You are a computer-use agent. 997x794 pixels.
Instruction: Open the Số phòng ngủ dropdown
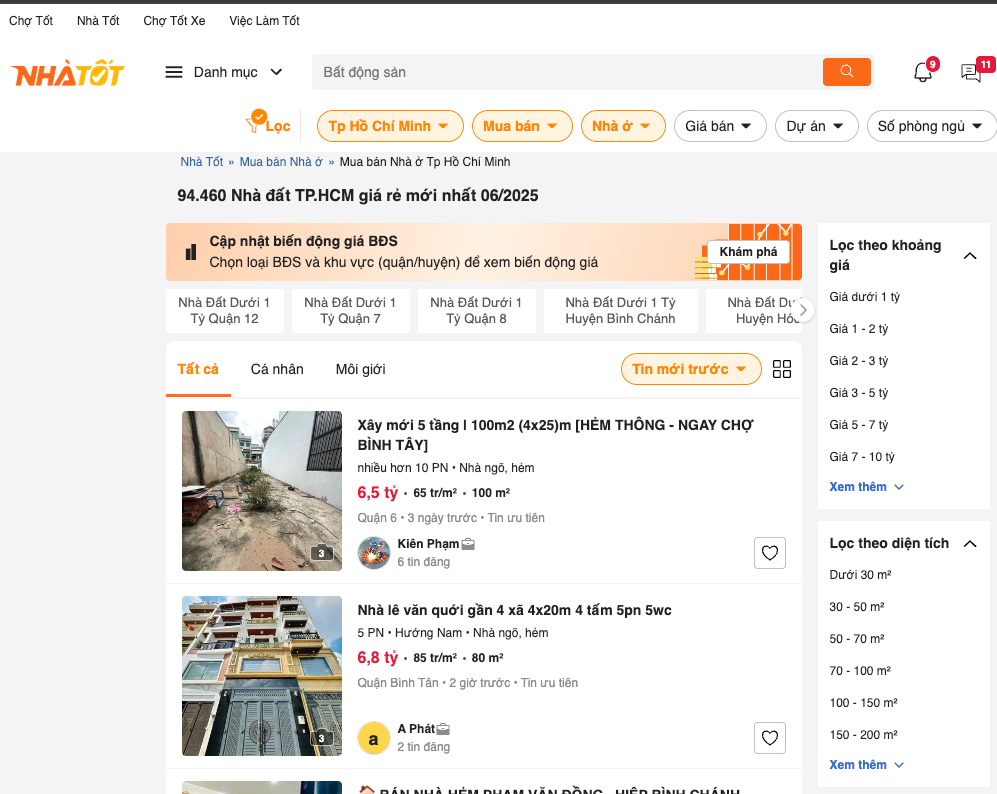pyautogui.click(x=932, y=126)
